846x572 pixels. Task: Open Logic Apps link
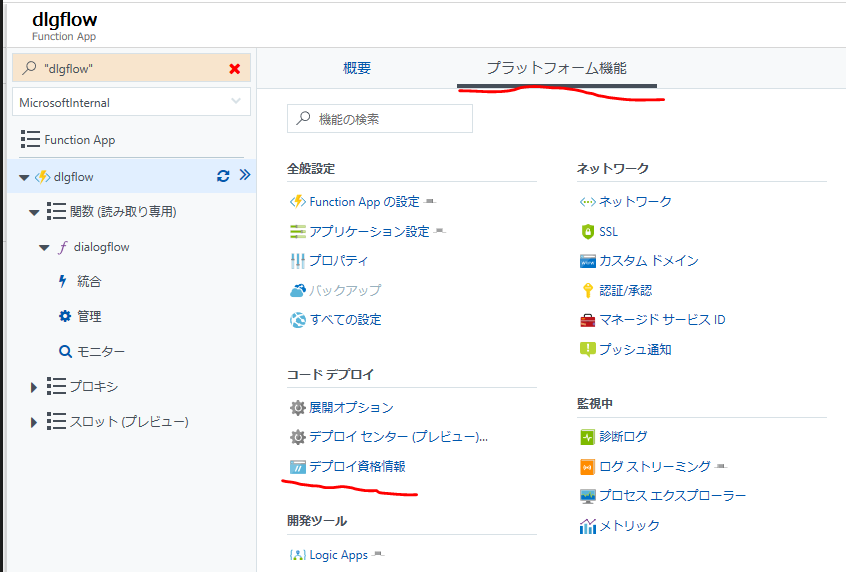coord(338,555)
